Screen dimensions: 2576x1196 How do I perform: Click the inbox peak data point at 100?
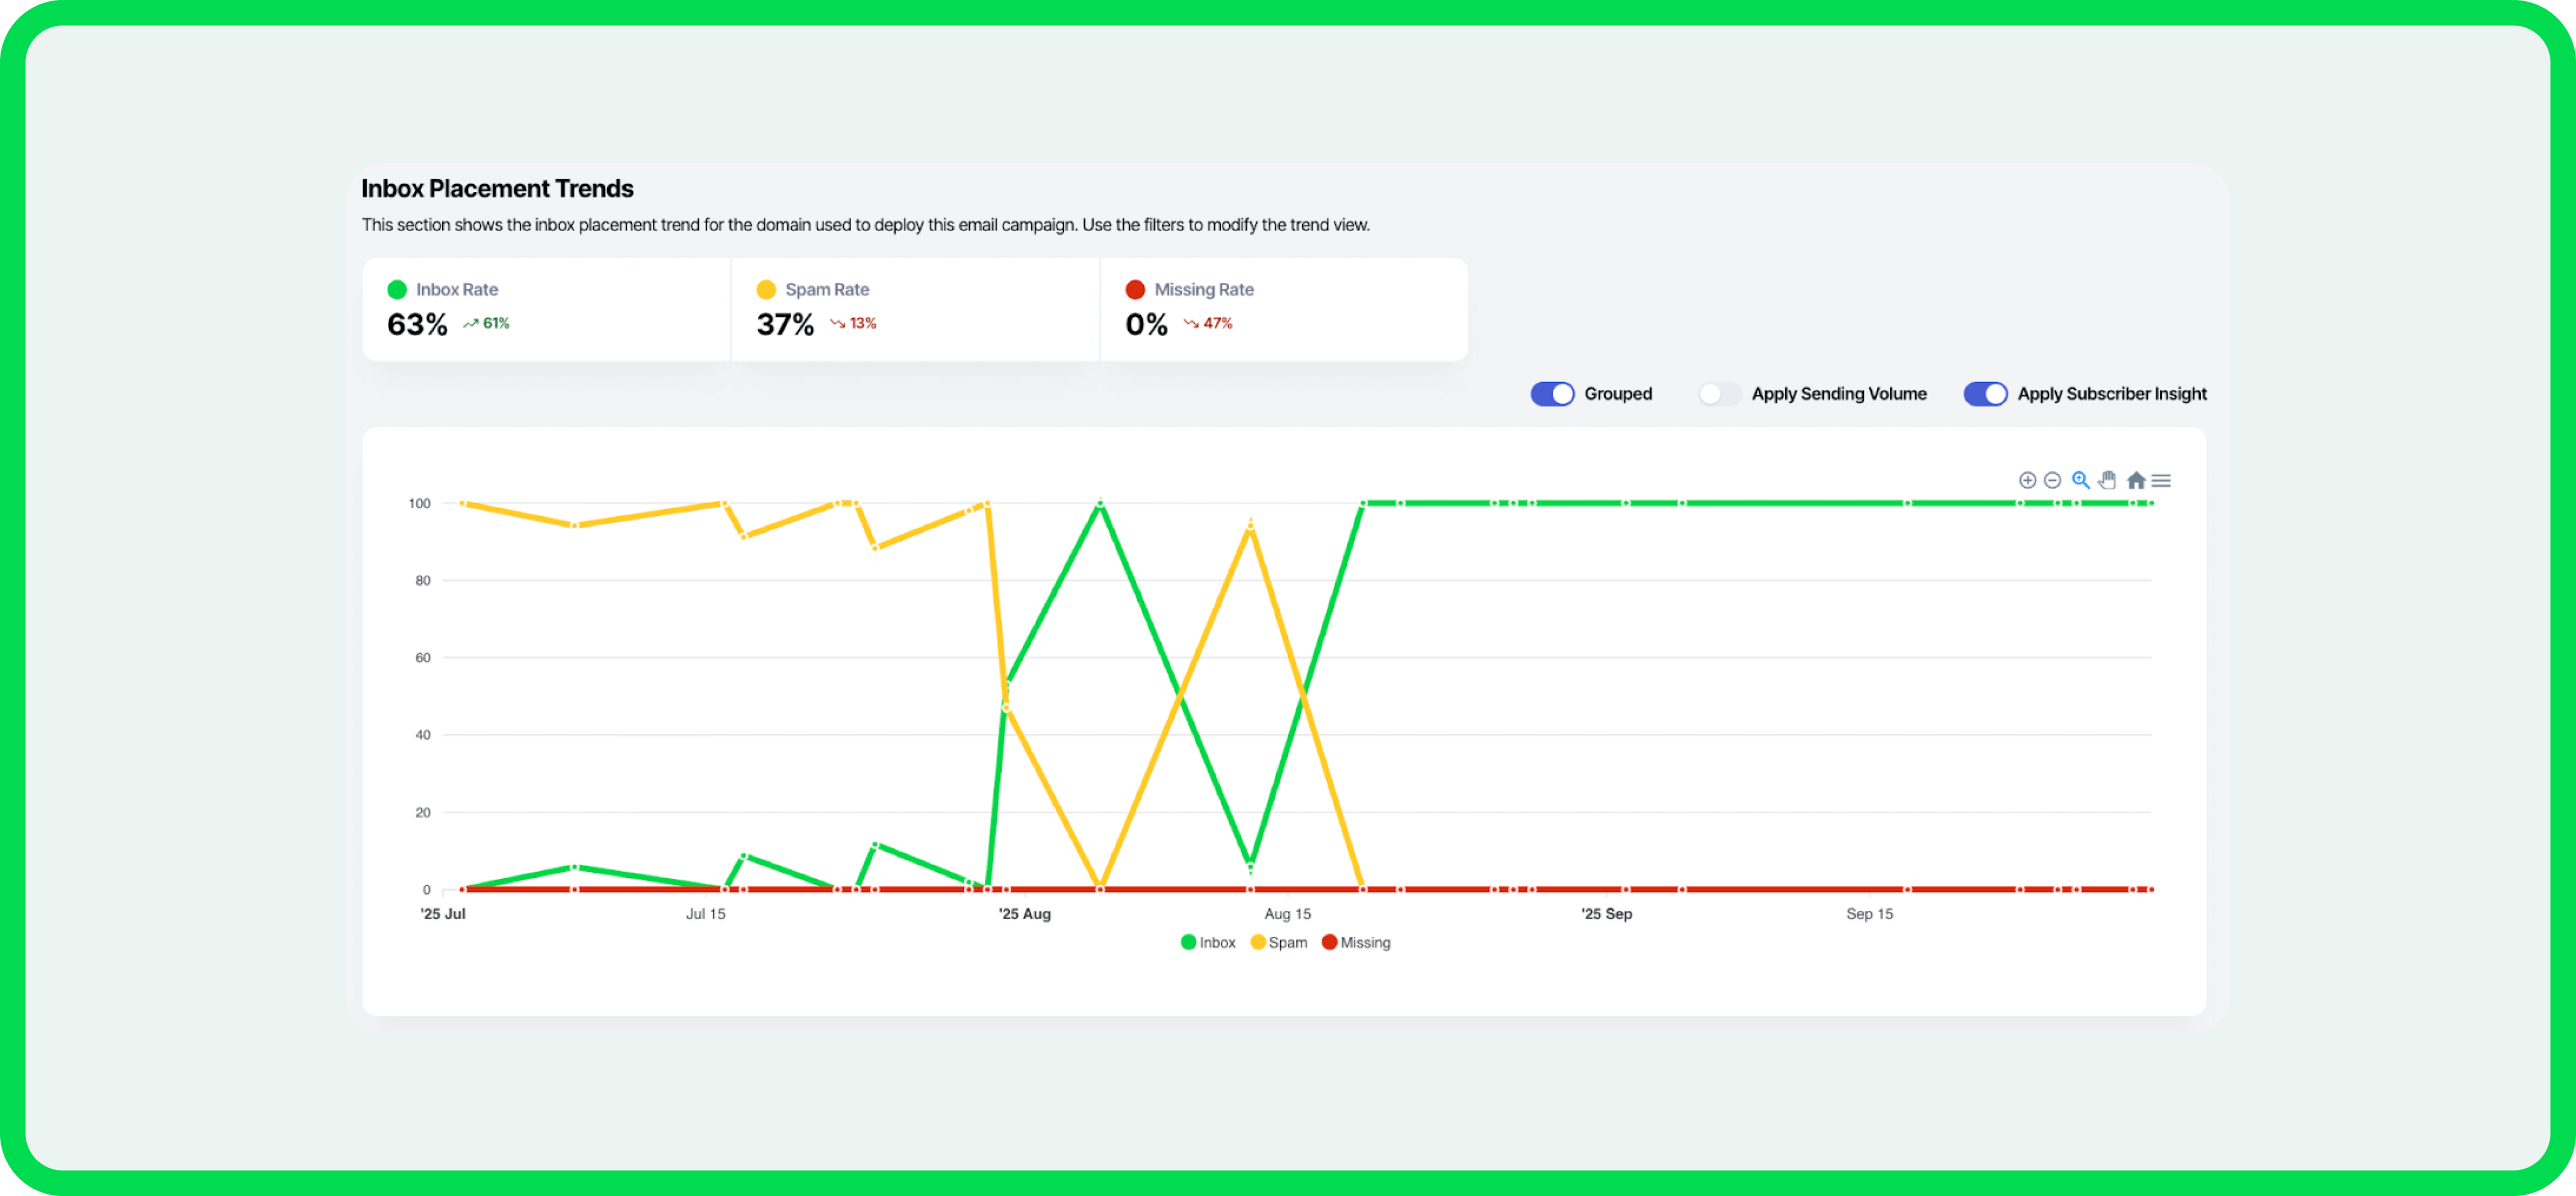coord(1100,503)
